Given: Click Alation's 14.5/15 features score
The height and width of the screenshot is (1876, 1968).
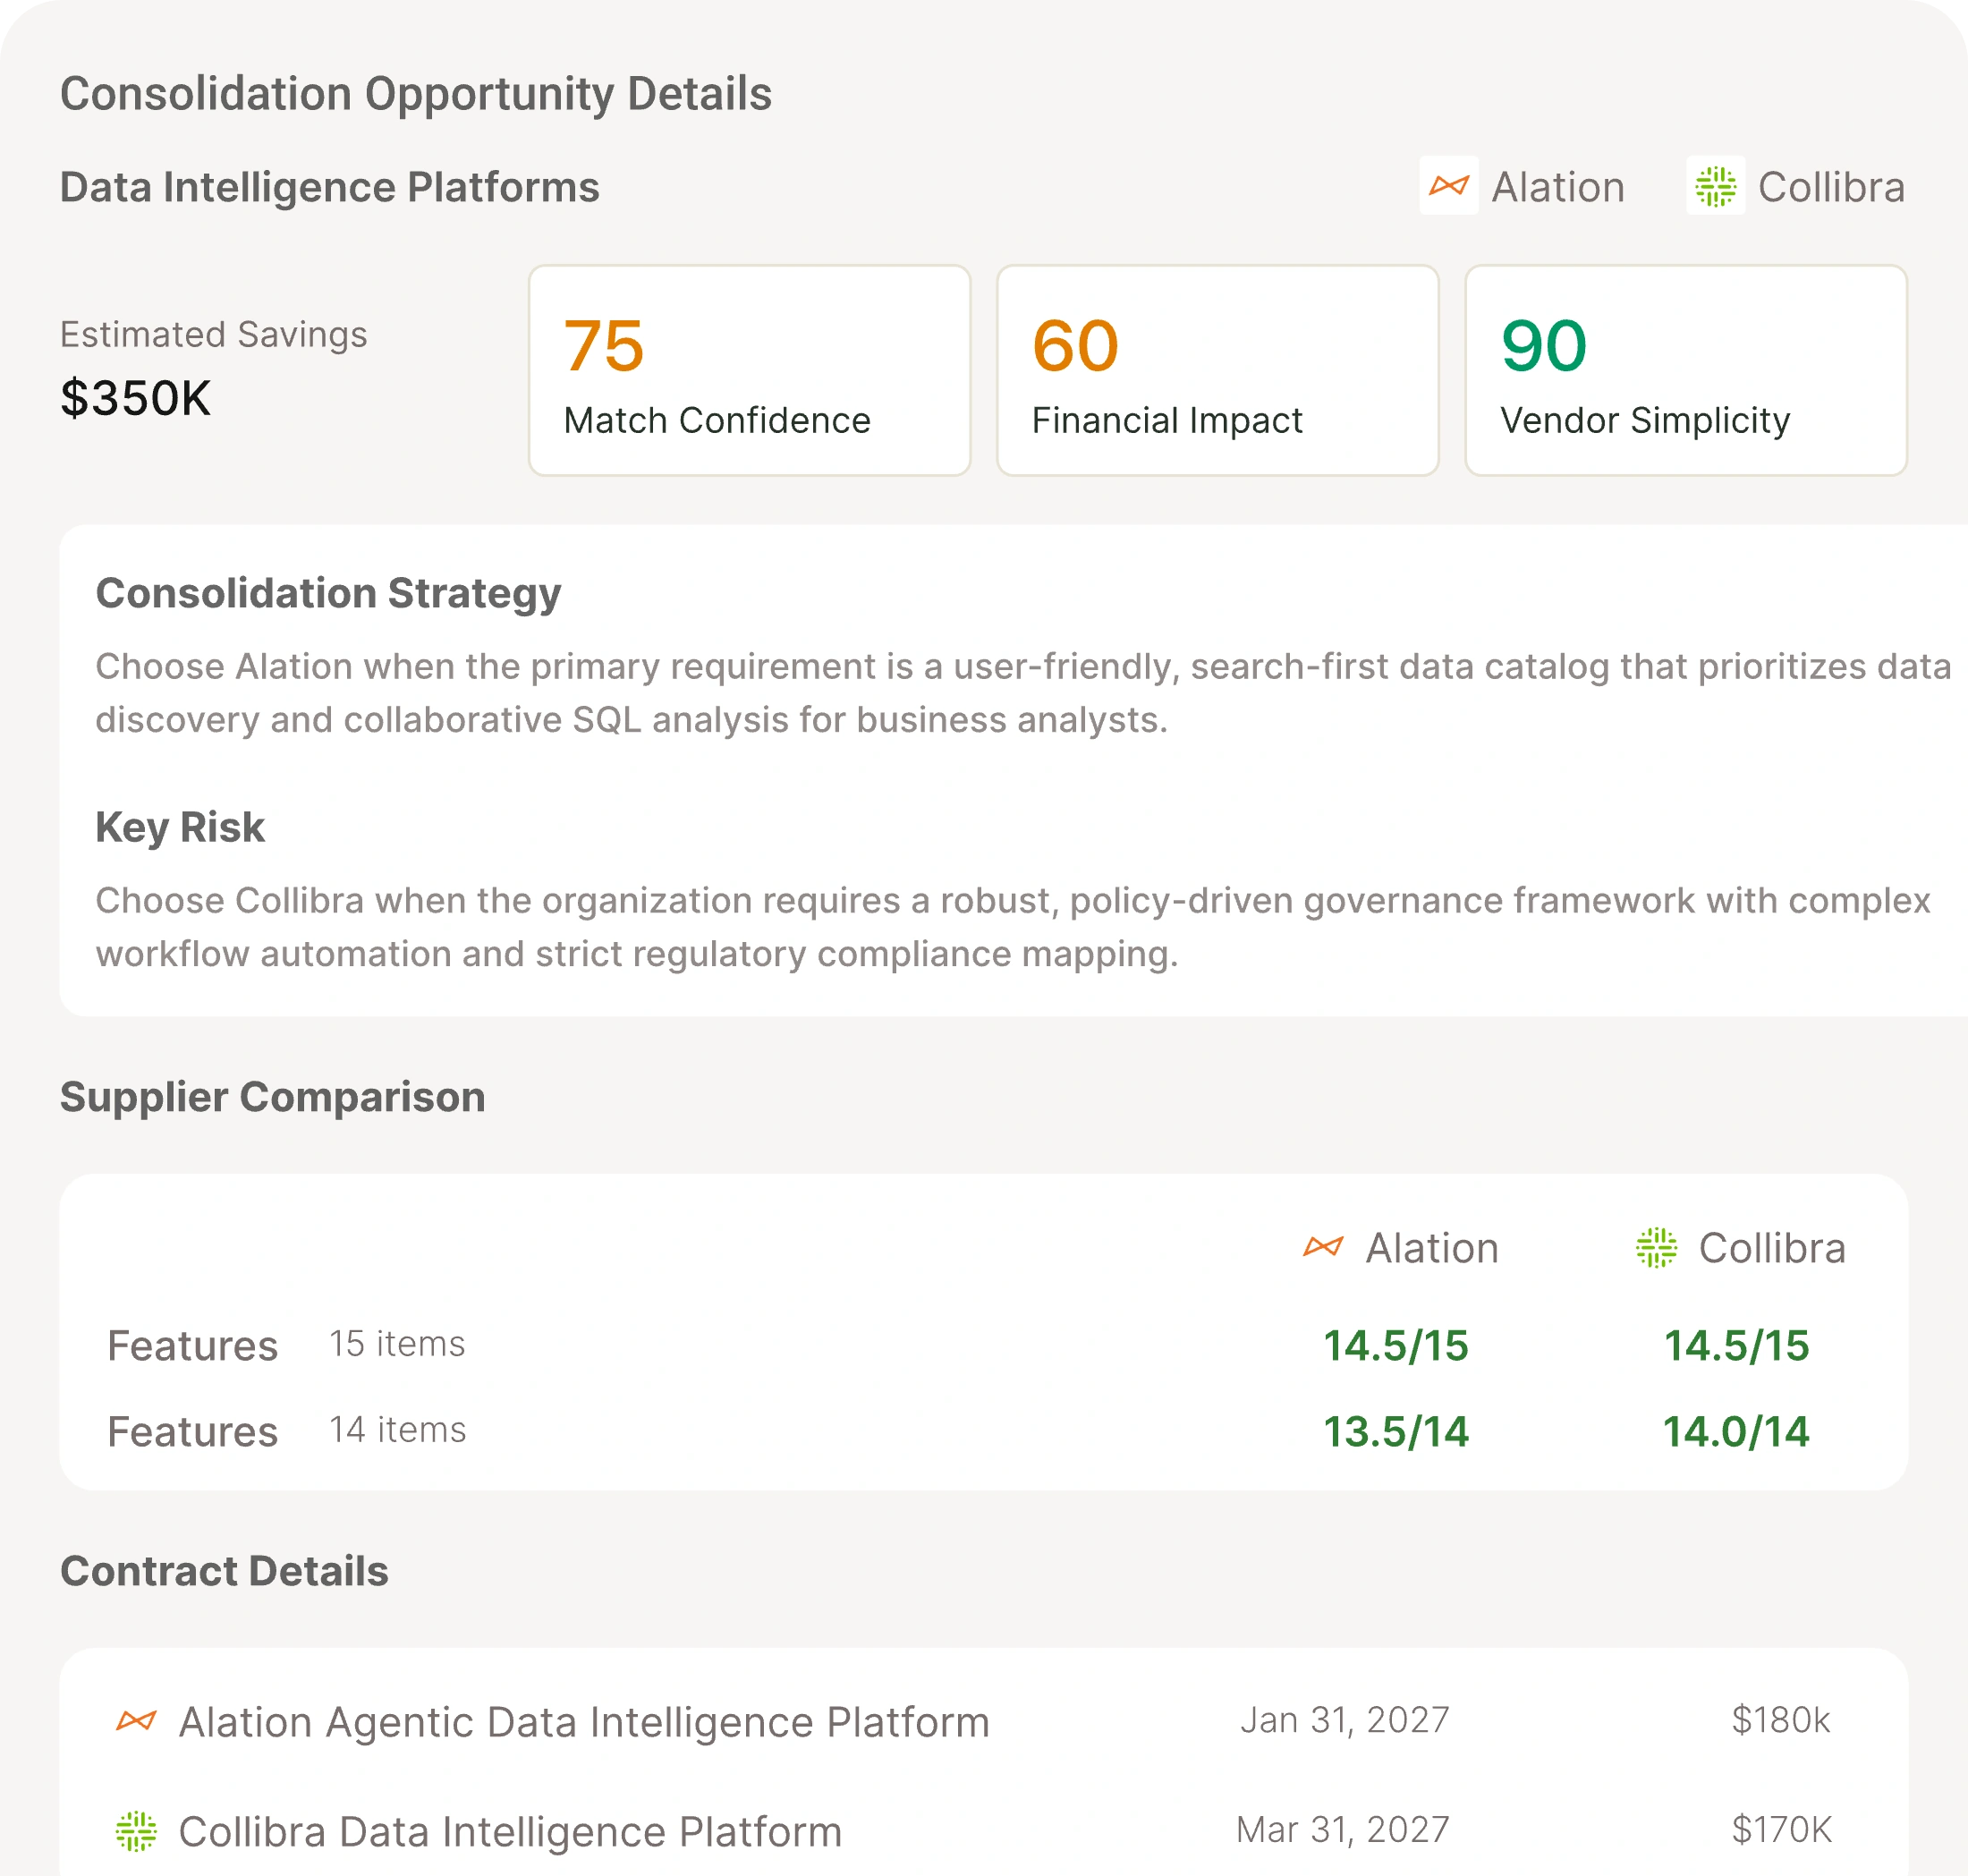Looking at the screenshot, I should pyautogui.click(x=1396, y=1345).
